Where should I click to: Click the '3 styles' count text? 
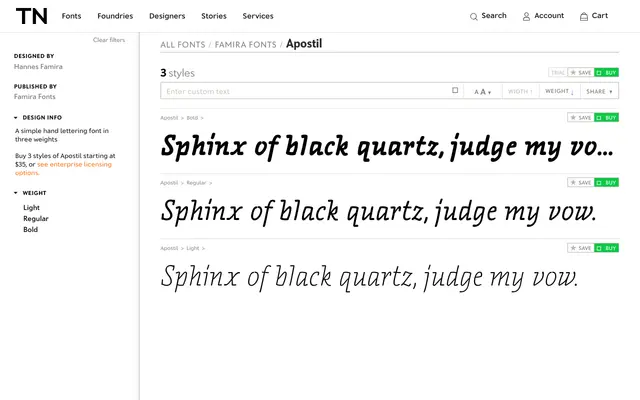[178, 73]
